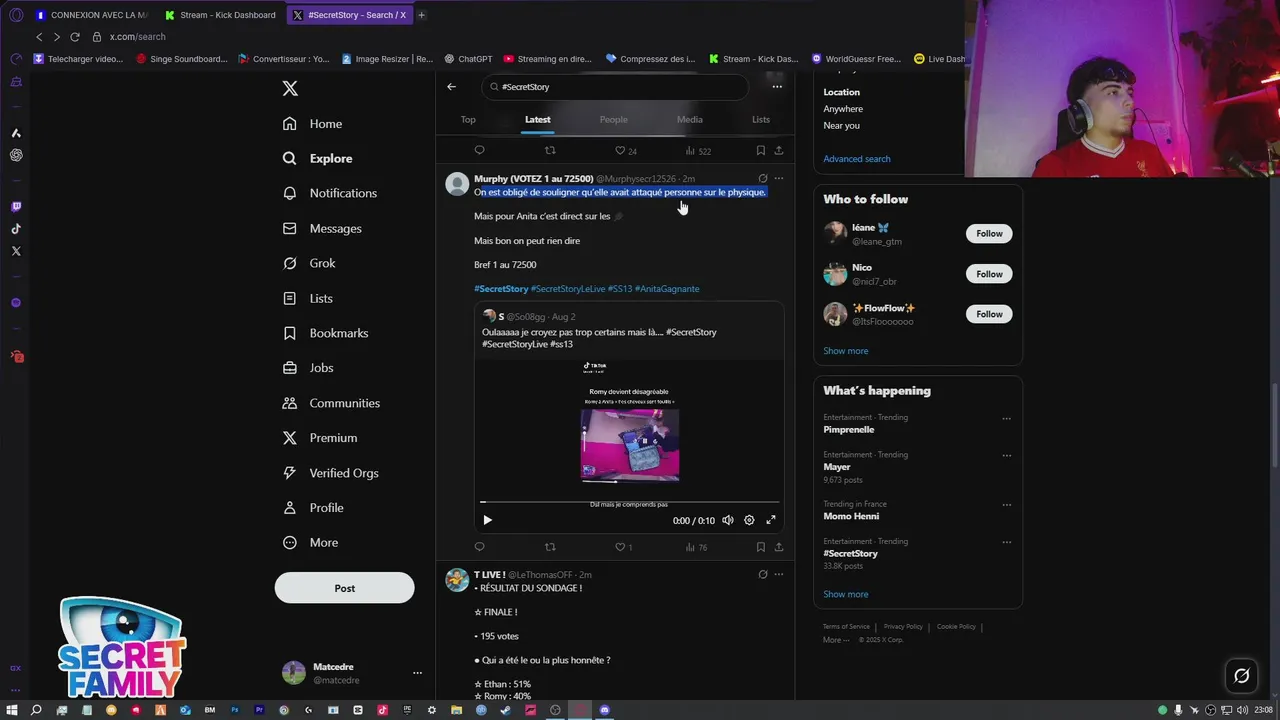The height and width of the screenshot is (720, 1280).
Task: Open the Windows Start menu
Action: pos(12,710)
